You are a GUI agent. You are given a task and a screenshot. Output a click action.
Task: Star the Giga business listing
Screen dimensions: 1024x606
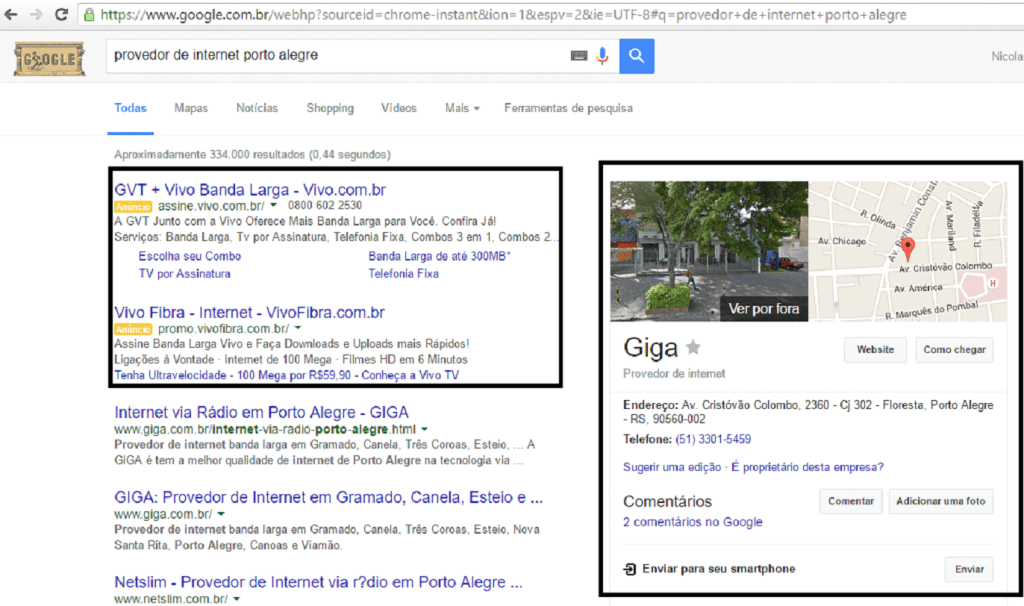tap(694, 347)
